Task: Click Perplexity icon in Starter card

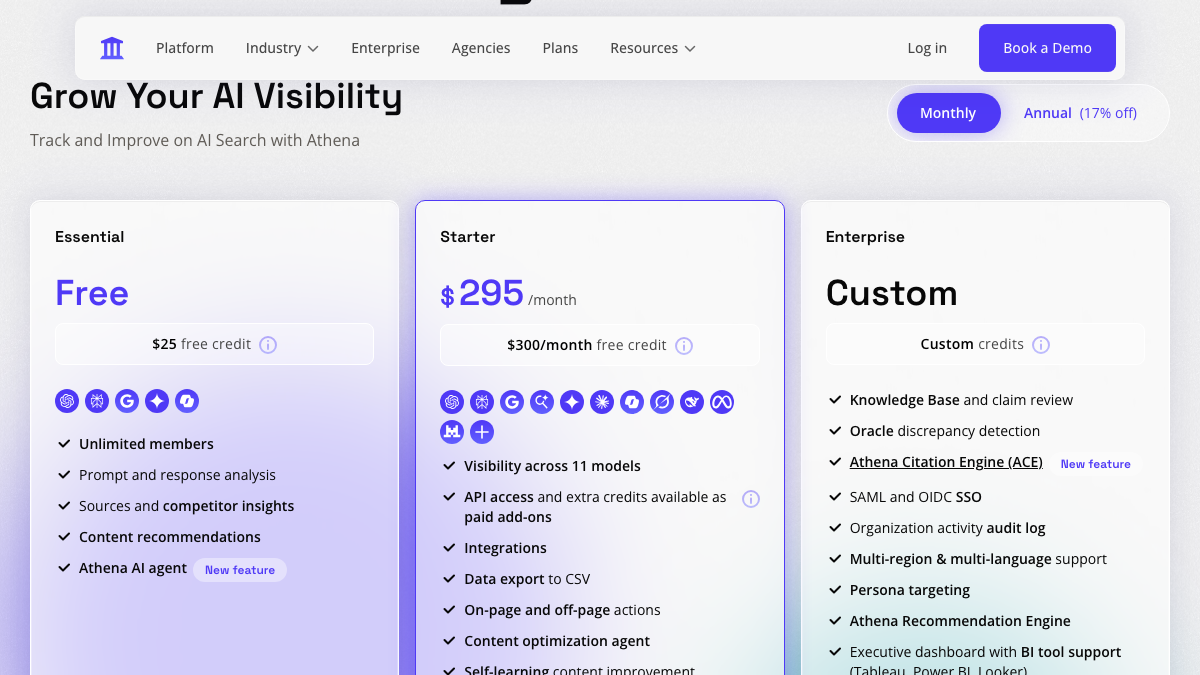Action: coord(482,402)
